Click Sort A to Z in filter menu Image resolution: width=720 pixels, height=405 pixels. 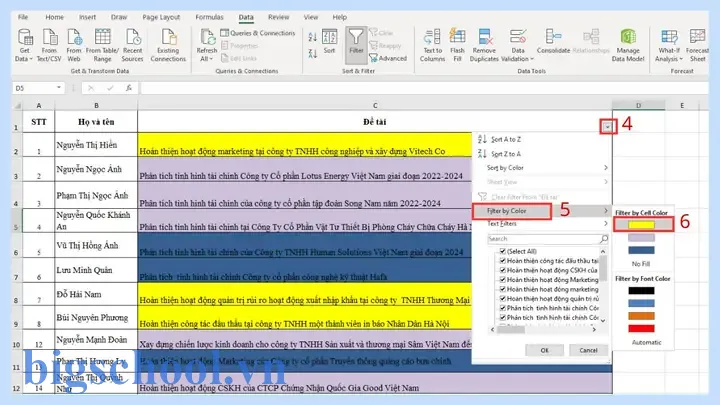[x=506, y=139]
